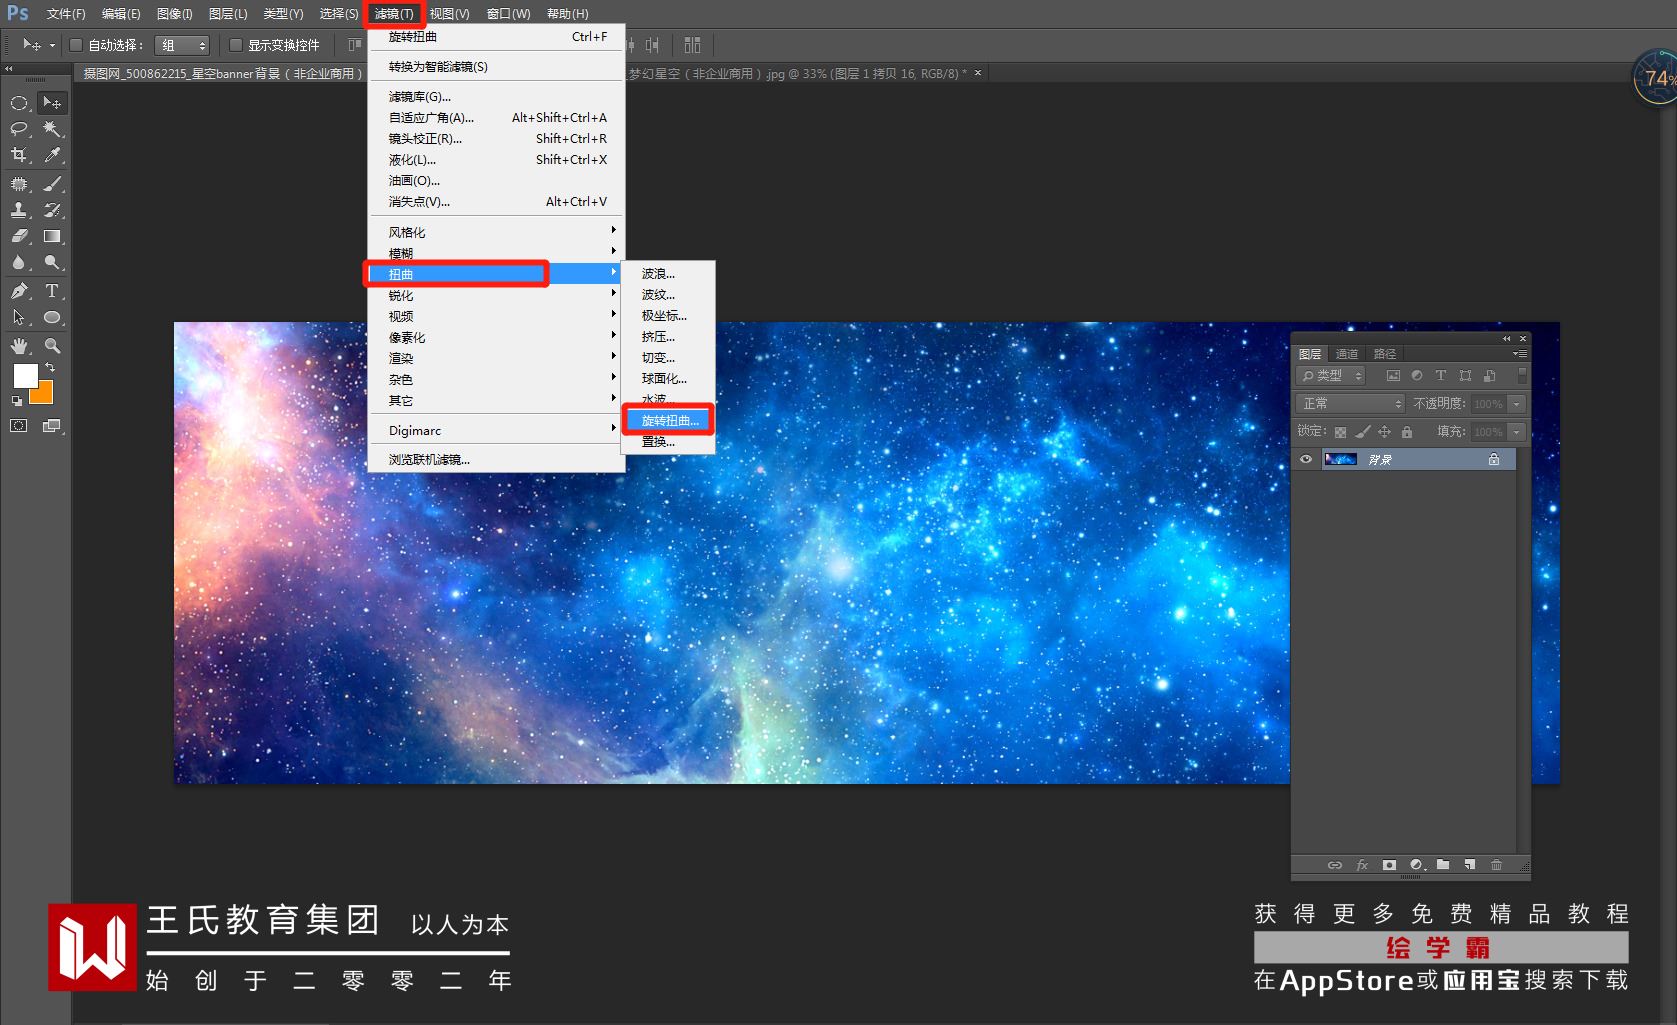1677x1025 pixels.
Task: Toggle visibility of the 背景 layer
Action: [x=1305, y=460]
